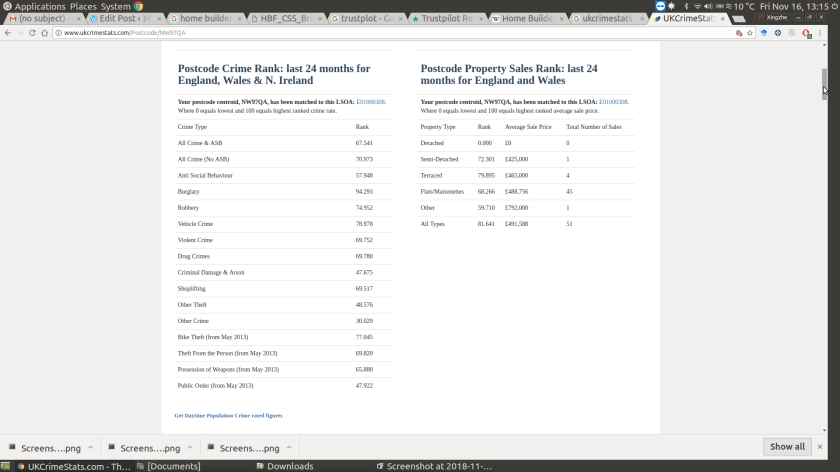Open the Wi-Fi network tray icon
The width and height of the screenshot is (840, 472).
[698, 6]
